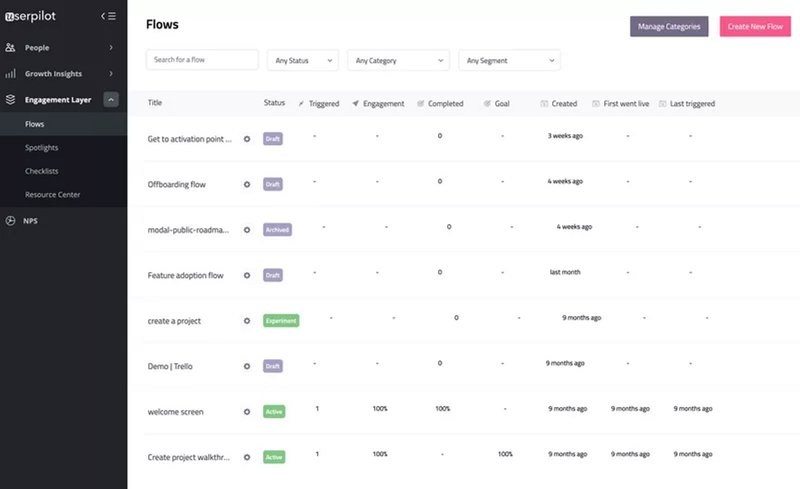800x489 pixels.
Task: Collapse the sidebar with the menu icon
Action: point(109,16)
